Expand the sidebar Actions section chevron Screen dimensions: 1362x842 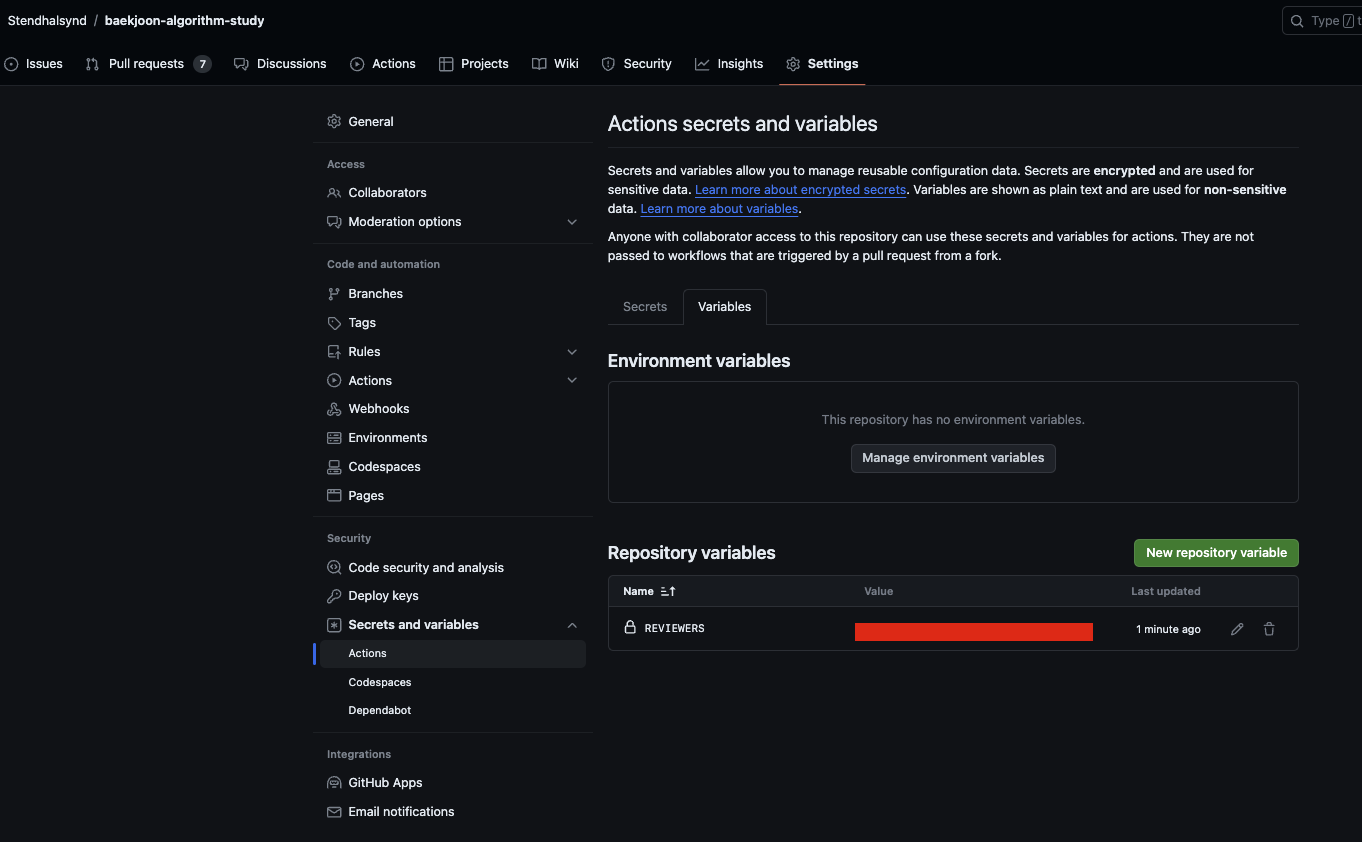click(x=572, y=380)
